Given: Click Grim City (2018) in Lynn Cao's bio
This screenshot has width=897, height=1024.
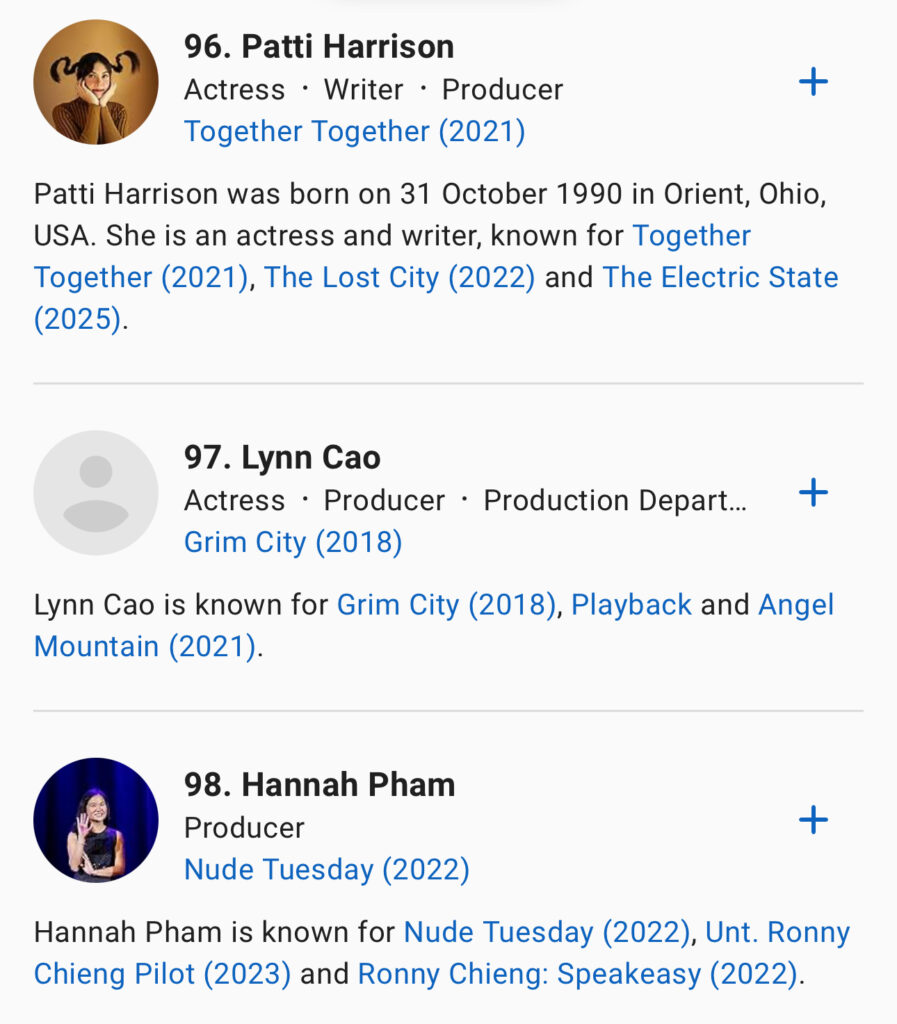Looking at the screenshot, I should pyautogui.click(x=446, y=605).
